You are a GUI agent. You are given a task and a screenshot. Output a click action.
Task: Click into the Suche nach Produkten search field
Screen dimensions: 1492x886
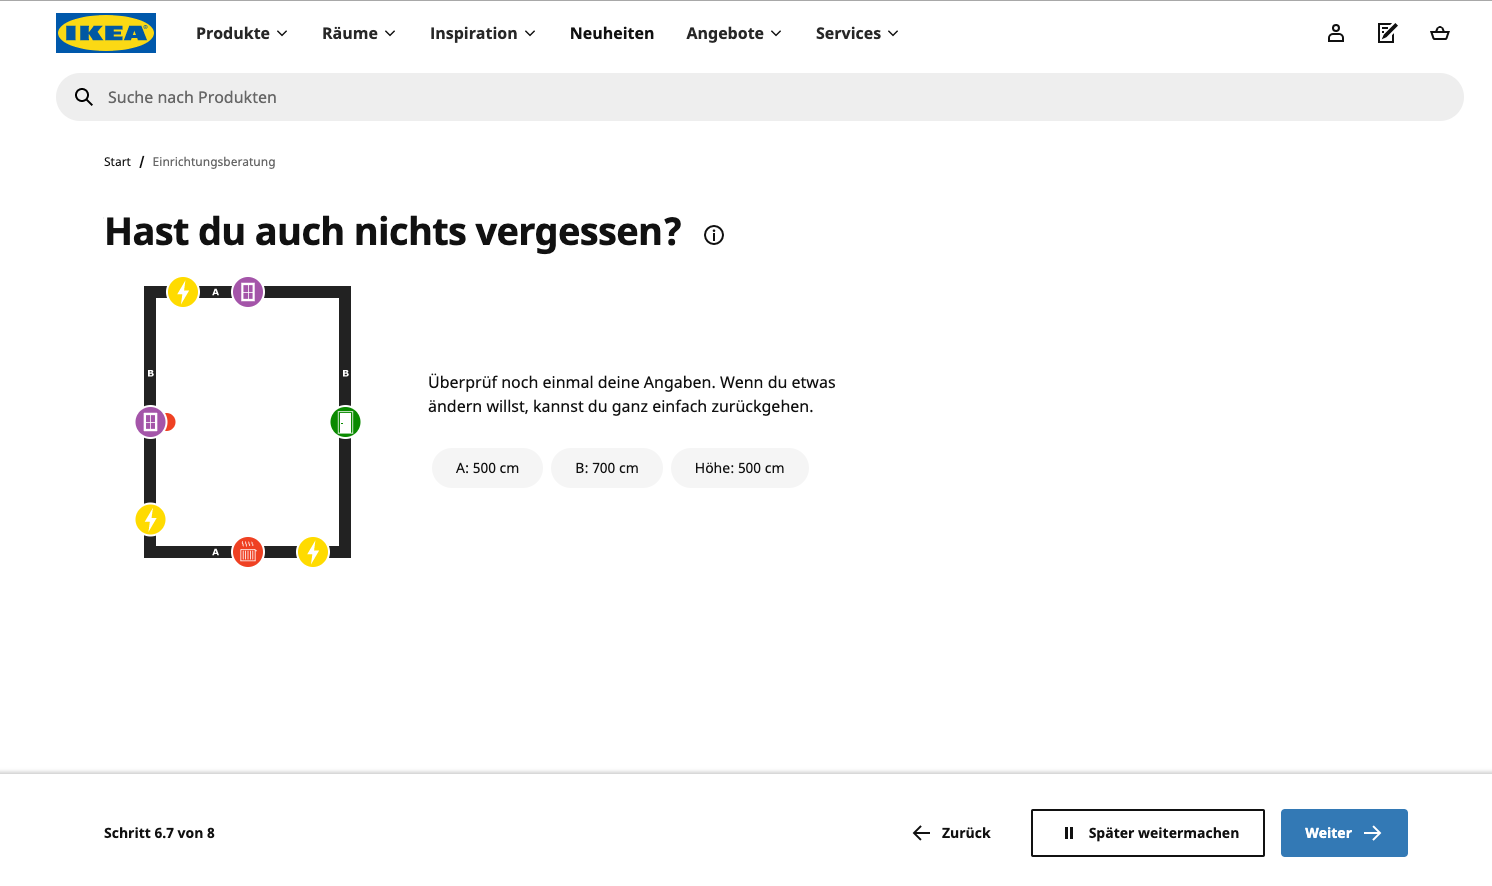[760, 97]
